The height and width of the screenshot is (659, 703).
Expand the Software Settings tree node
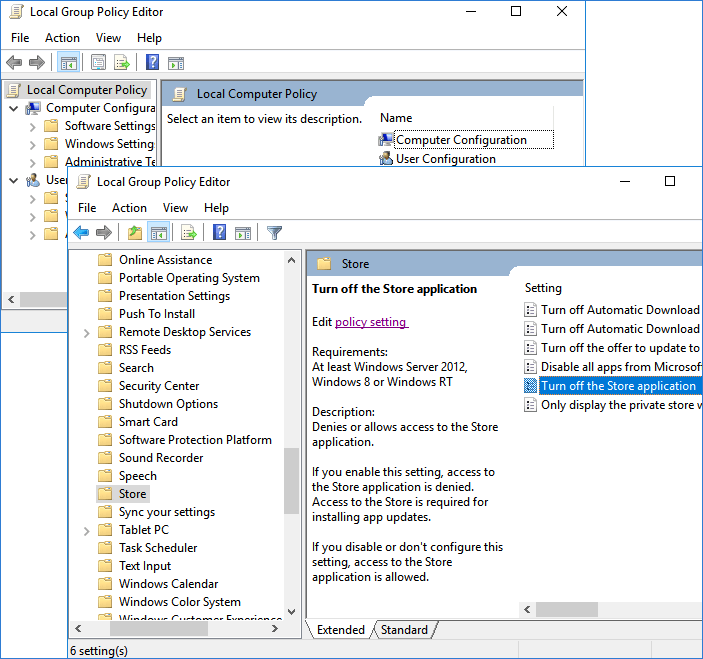coord(32,126)
